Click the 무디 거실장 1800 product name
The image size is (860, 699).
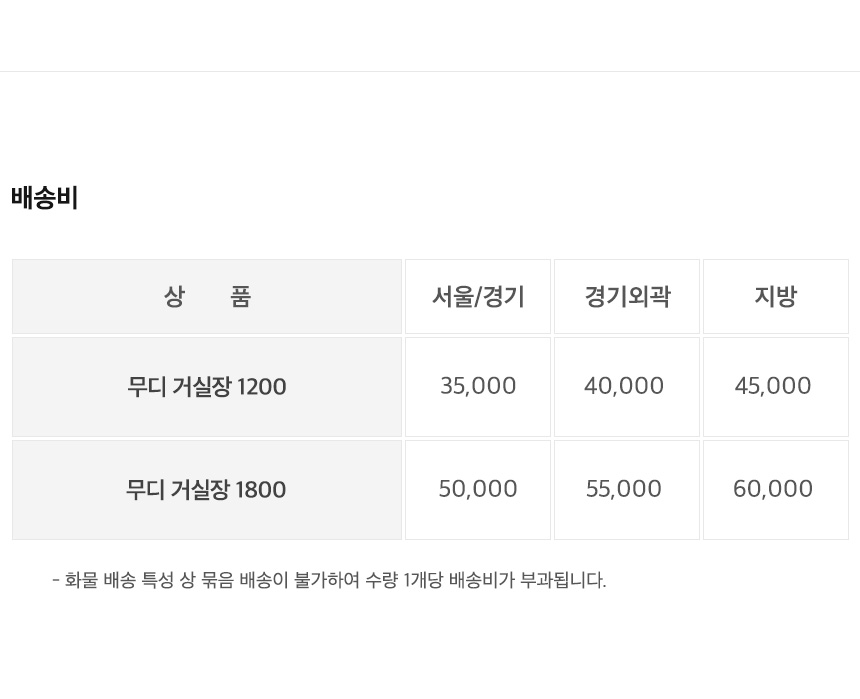[x=206, y=490]
